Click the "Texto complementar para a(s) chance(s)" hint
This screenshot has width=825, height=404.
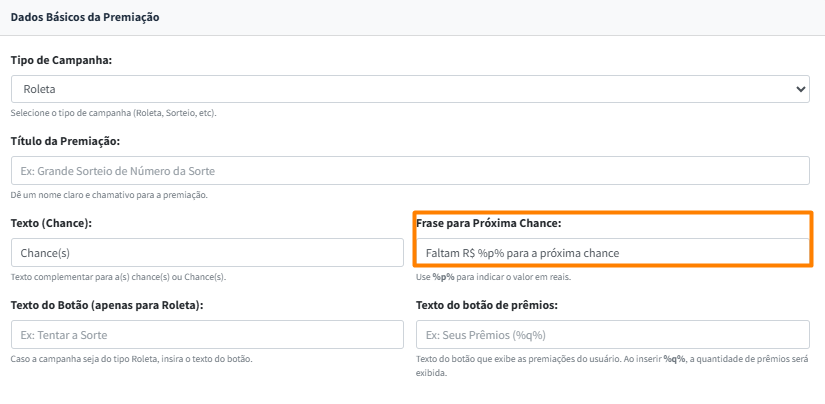coord(118,277)
